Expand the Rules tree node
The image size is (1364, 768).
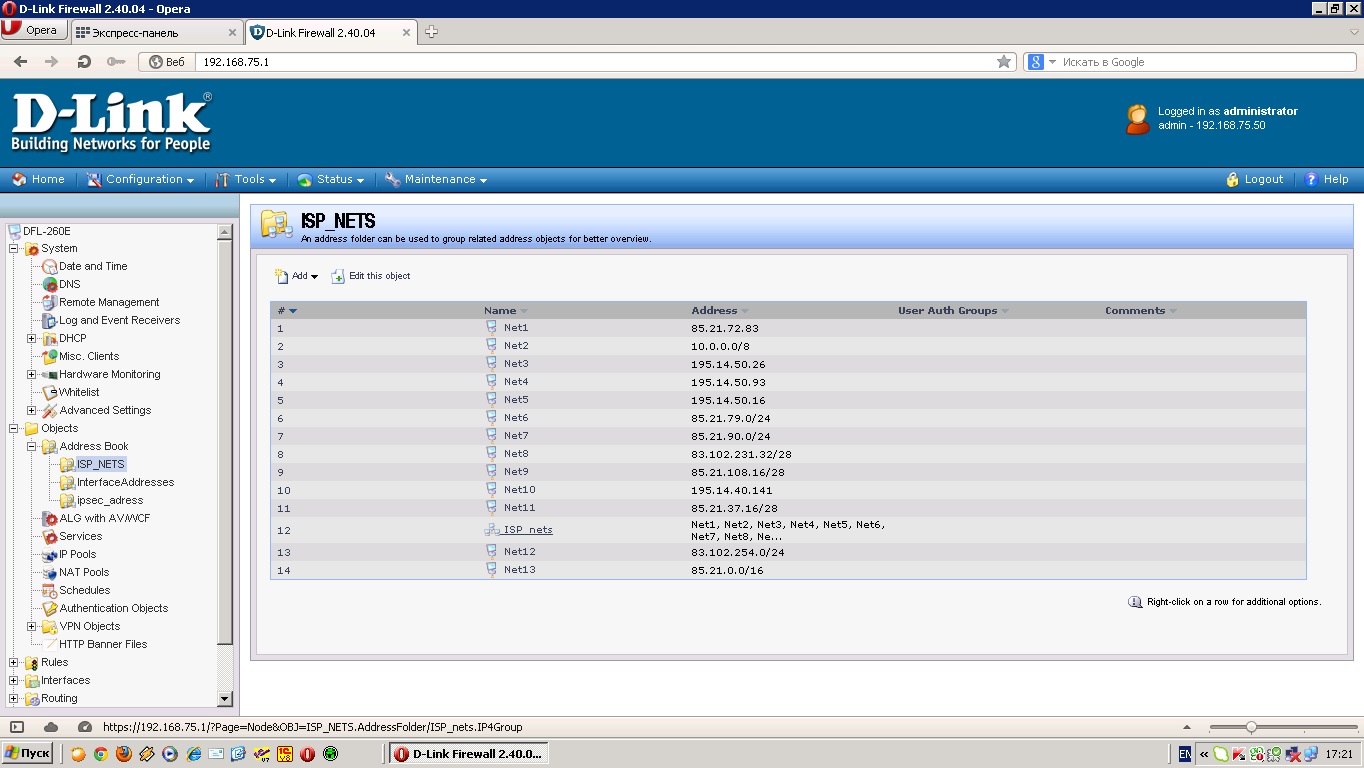(13, 662)
